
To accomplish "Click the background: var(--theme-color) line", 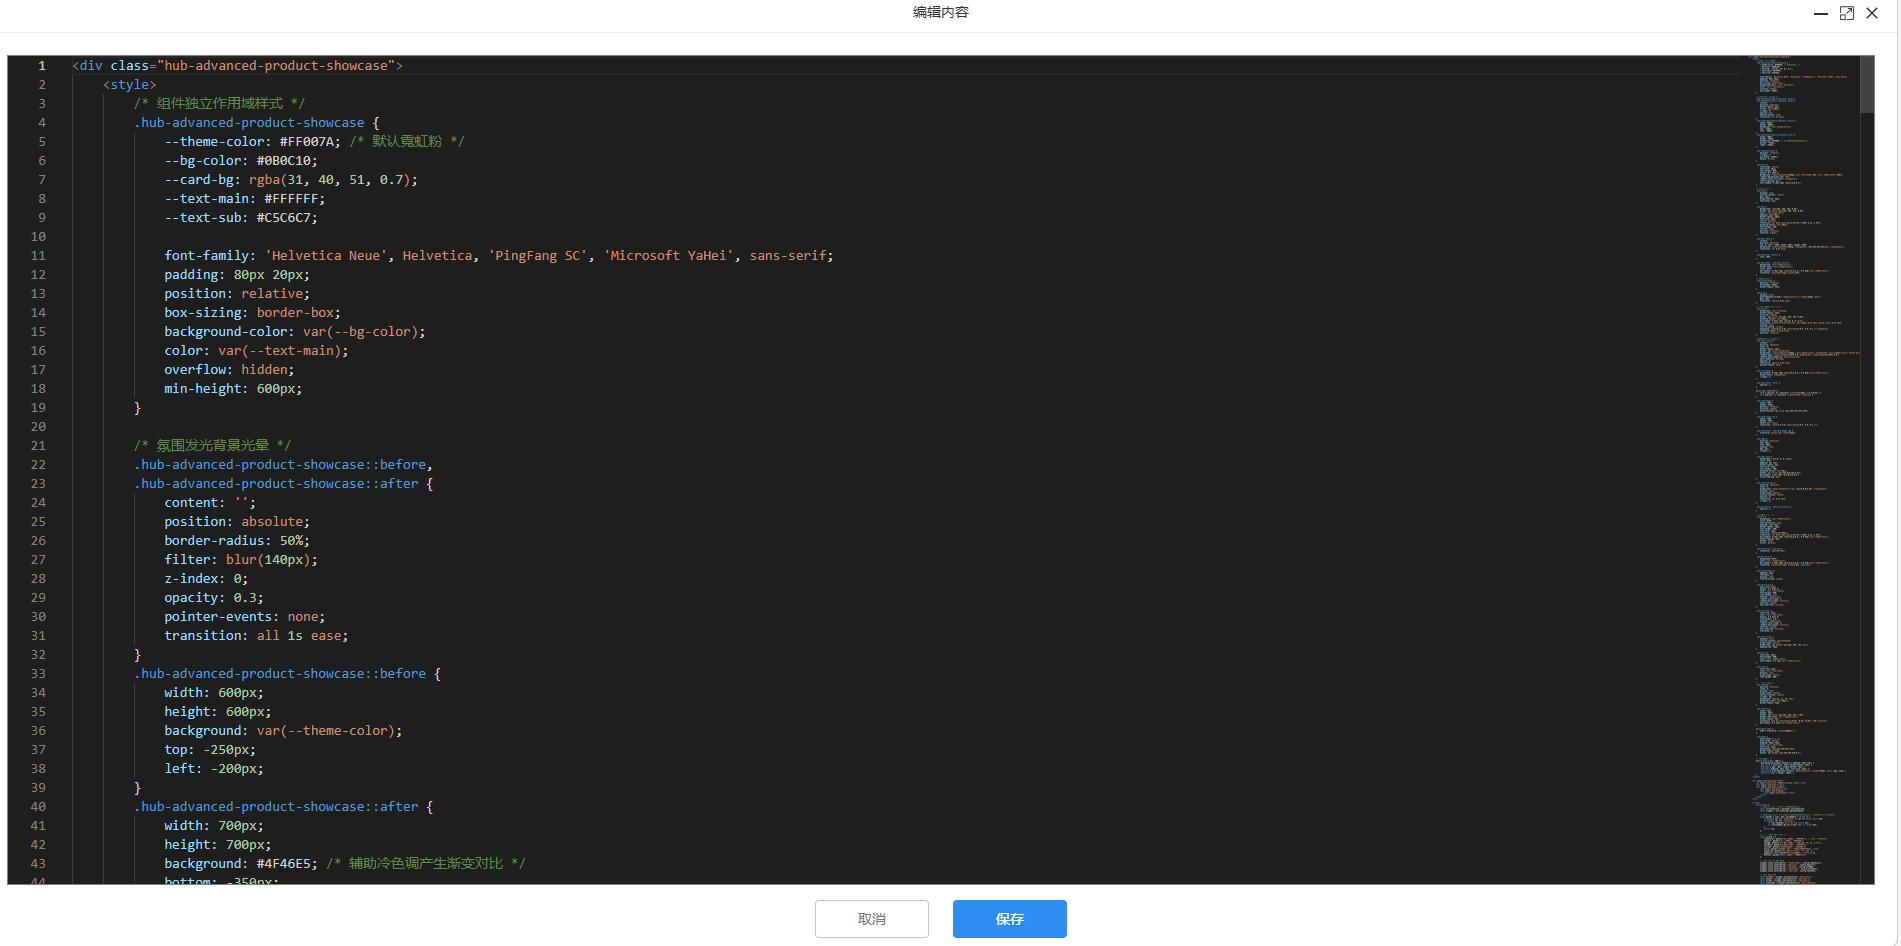I will (x=283, y=731).
